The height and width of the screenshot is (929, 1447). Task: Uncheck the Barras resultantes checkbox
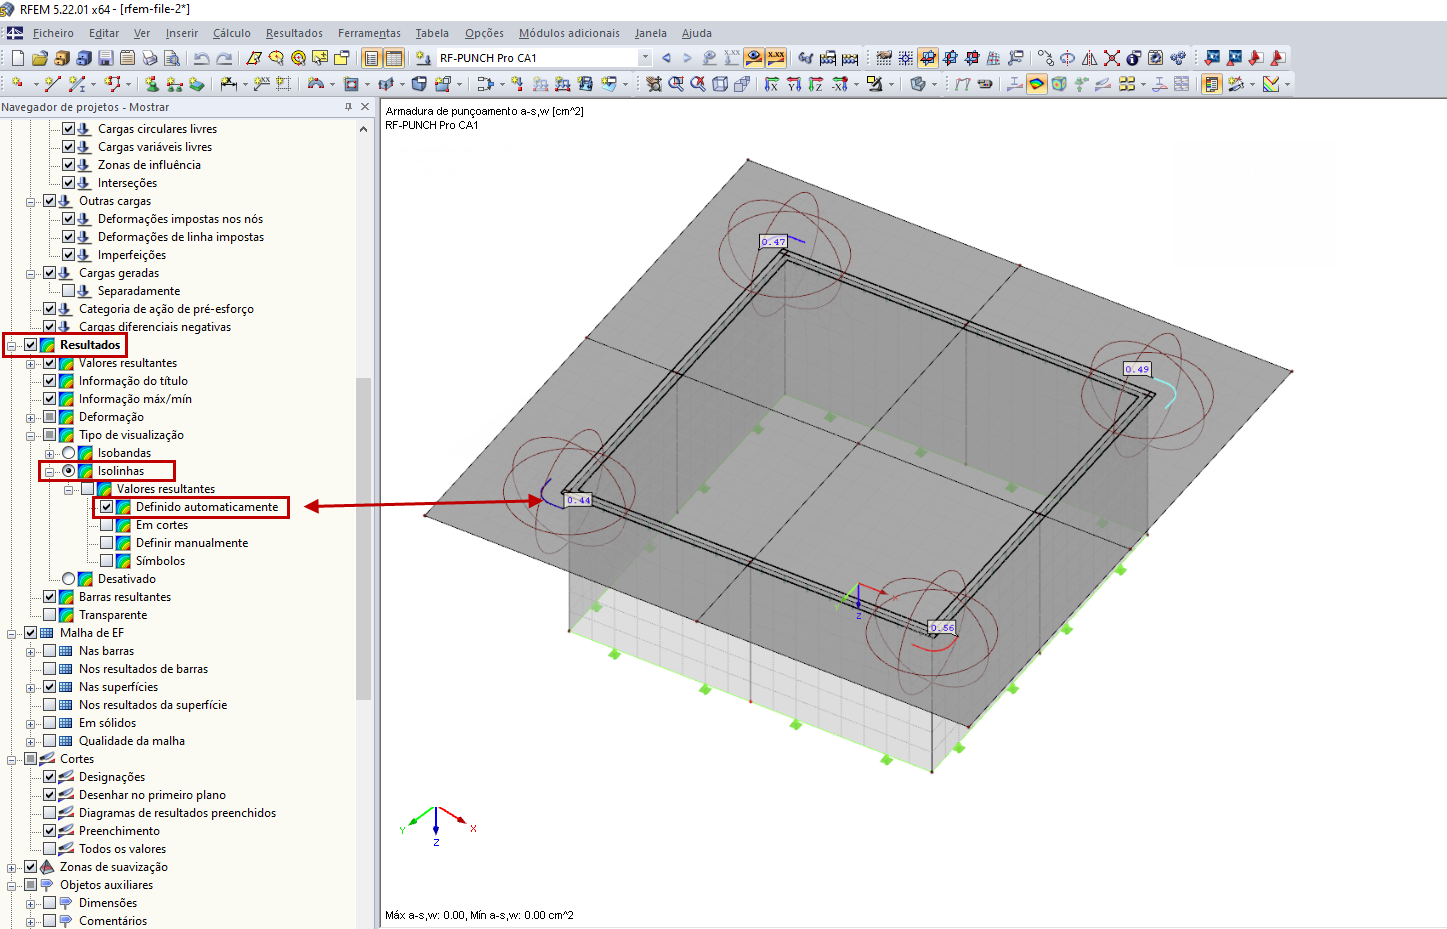point(50,597)
